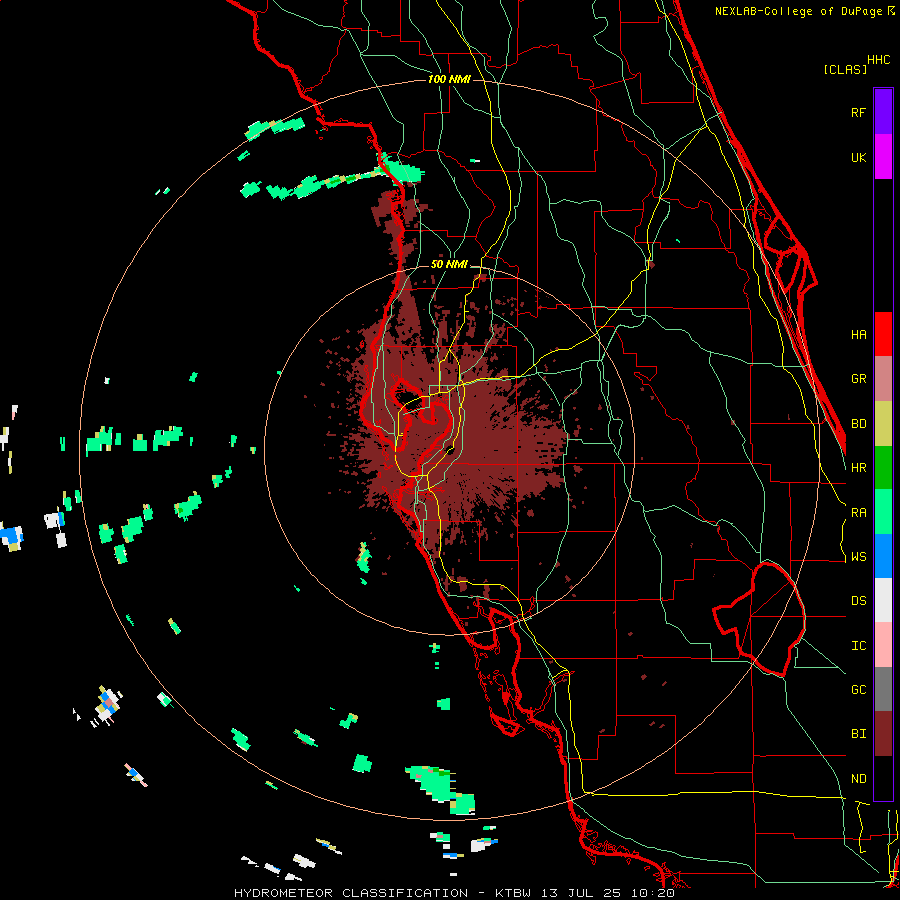Click the 'UK' legend label
Viewport: 900px width, 900px height.
pos(858,157)
